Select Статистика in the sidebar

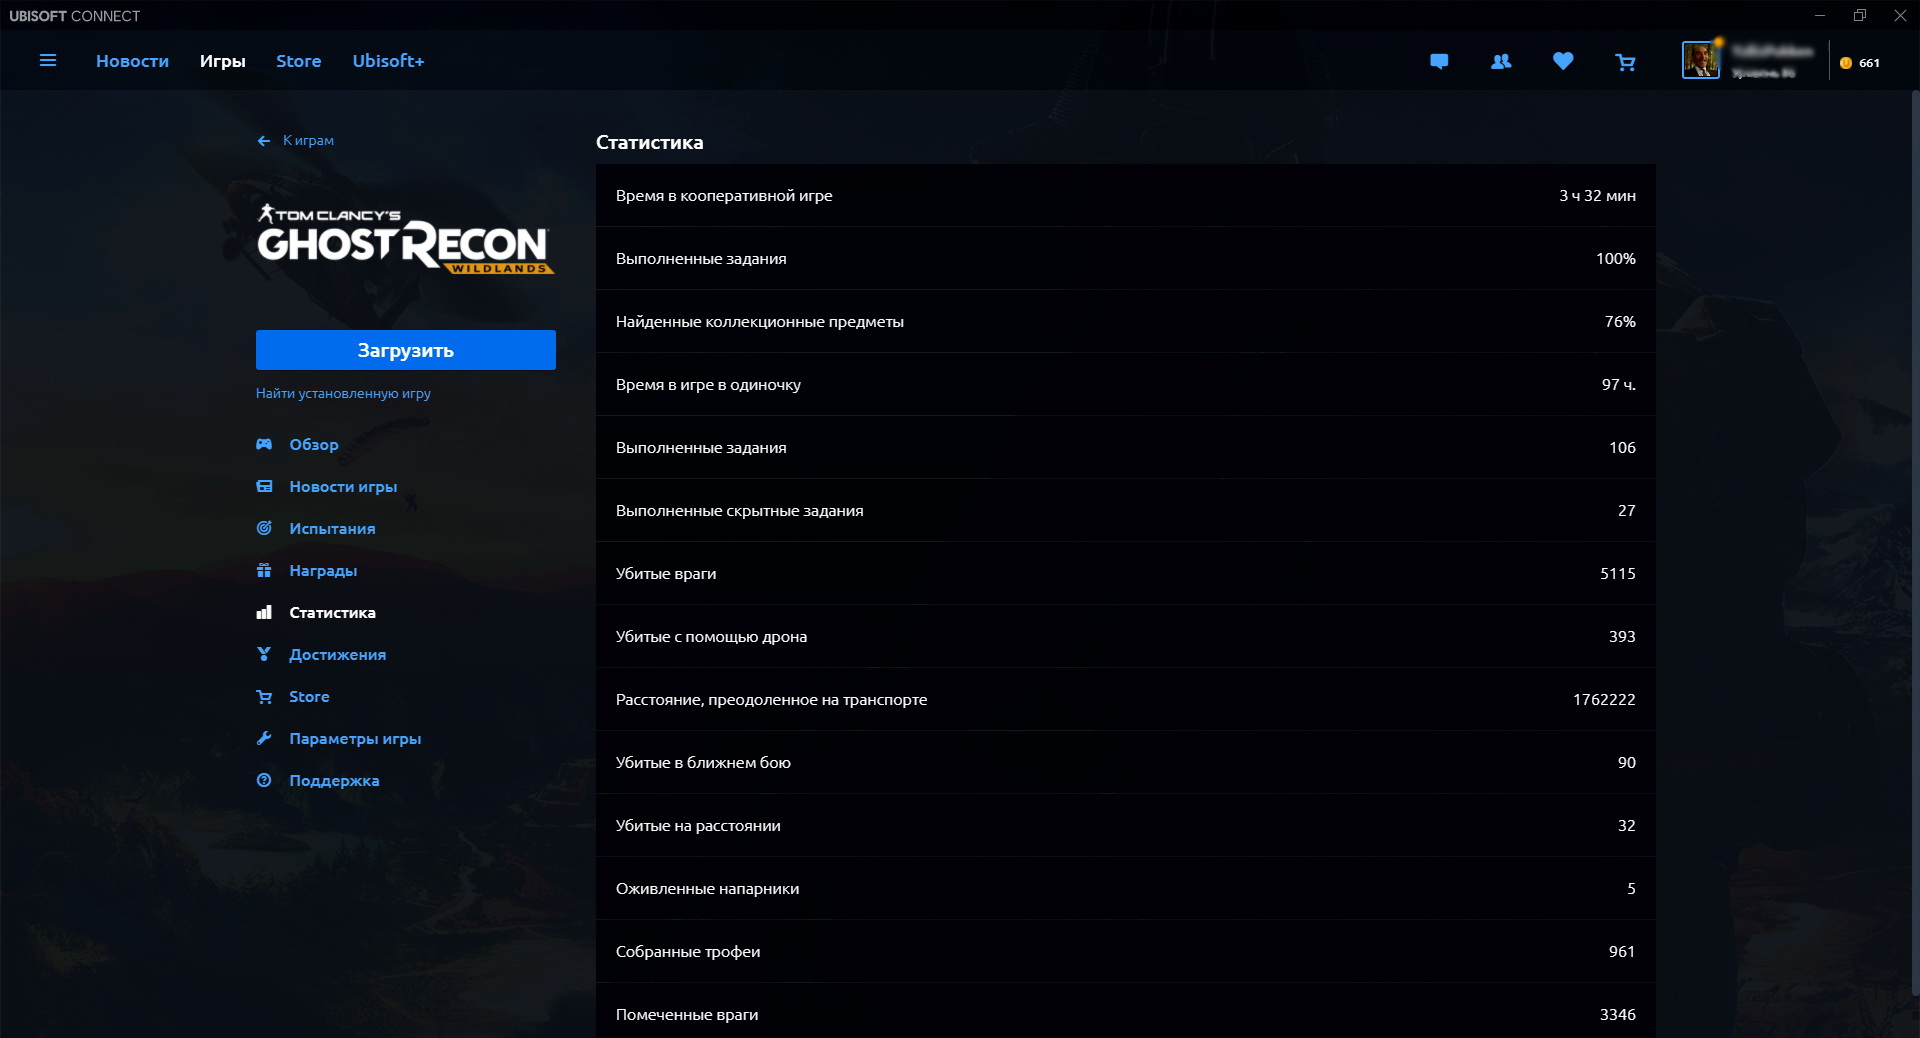coord(332,612)
